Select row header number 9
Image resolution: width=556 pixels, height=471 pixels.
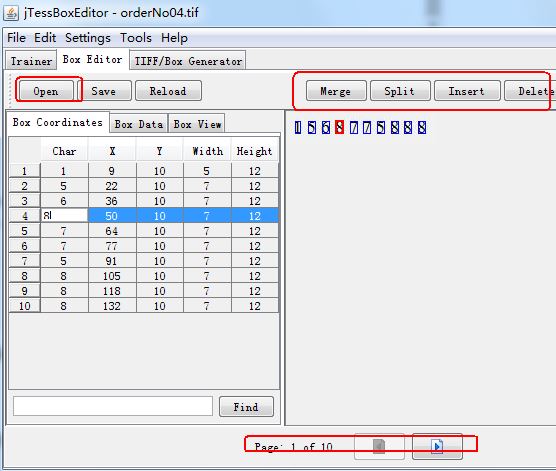pyautogui.click(x=24, y=290)
